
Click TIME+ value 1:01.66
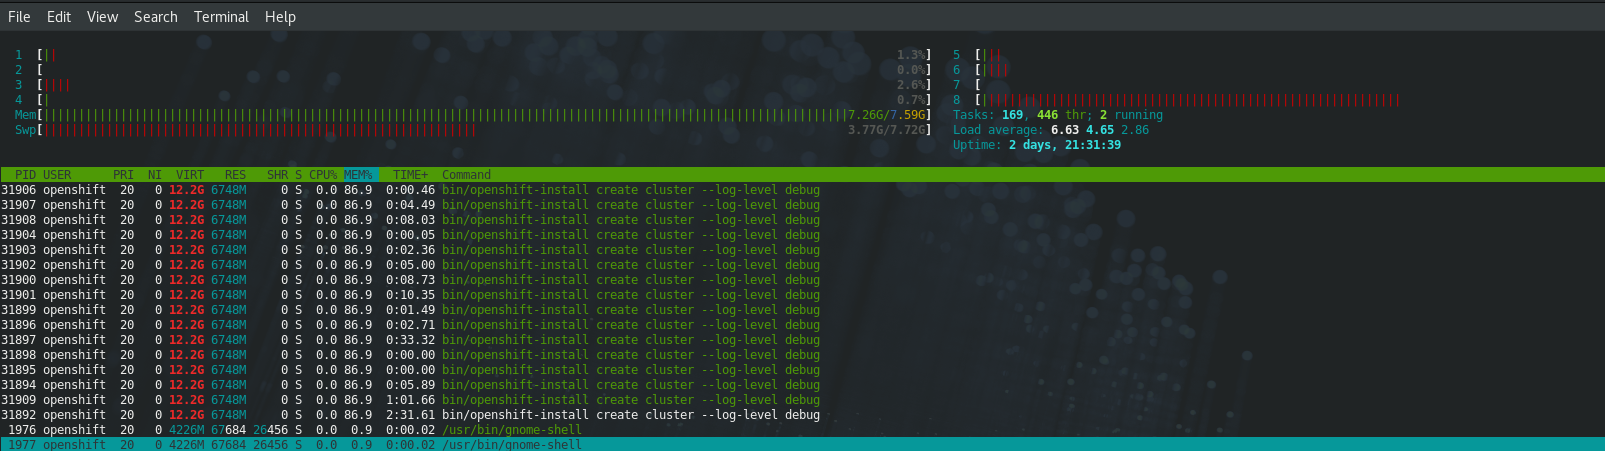tap(411, 400)
